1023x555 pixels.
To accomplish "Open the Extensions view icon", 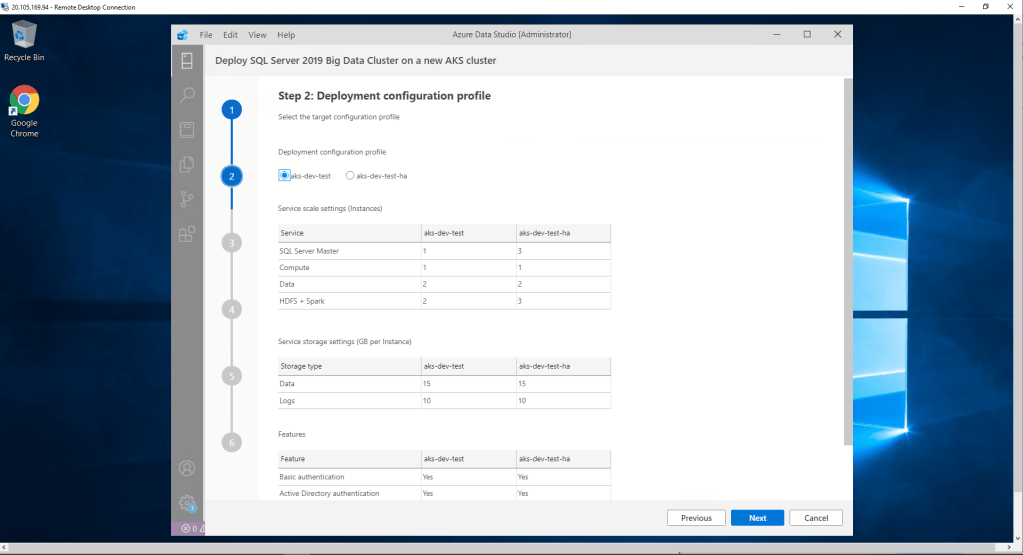I will [x=186, y=234].
